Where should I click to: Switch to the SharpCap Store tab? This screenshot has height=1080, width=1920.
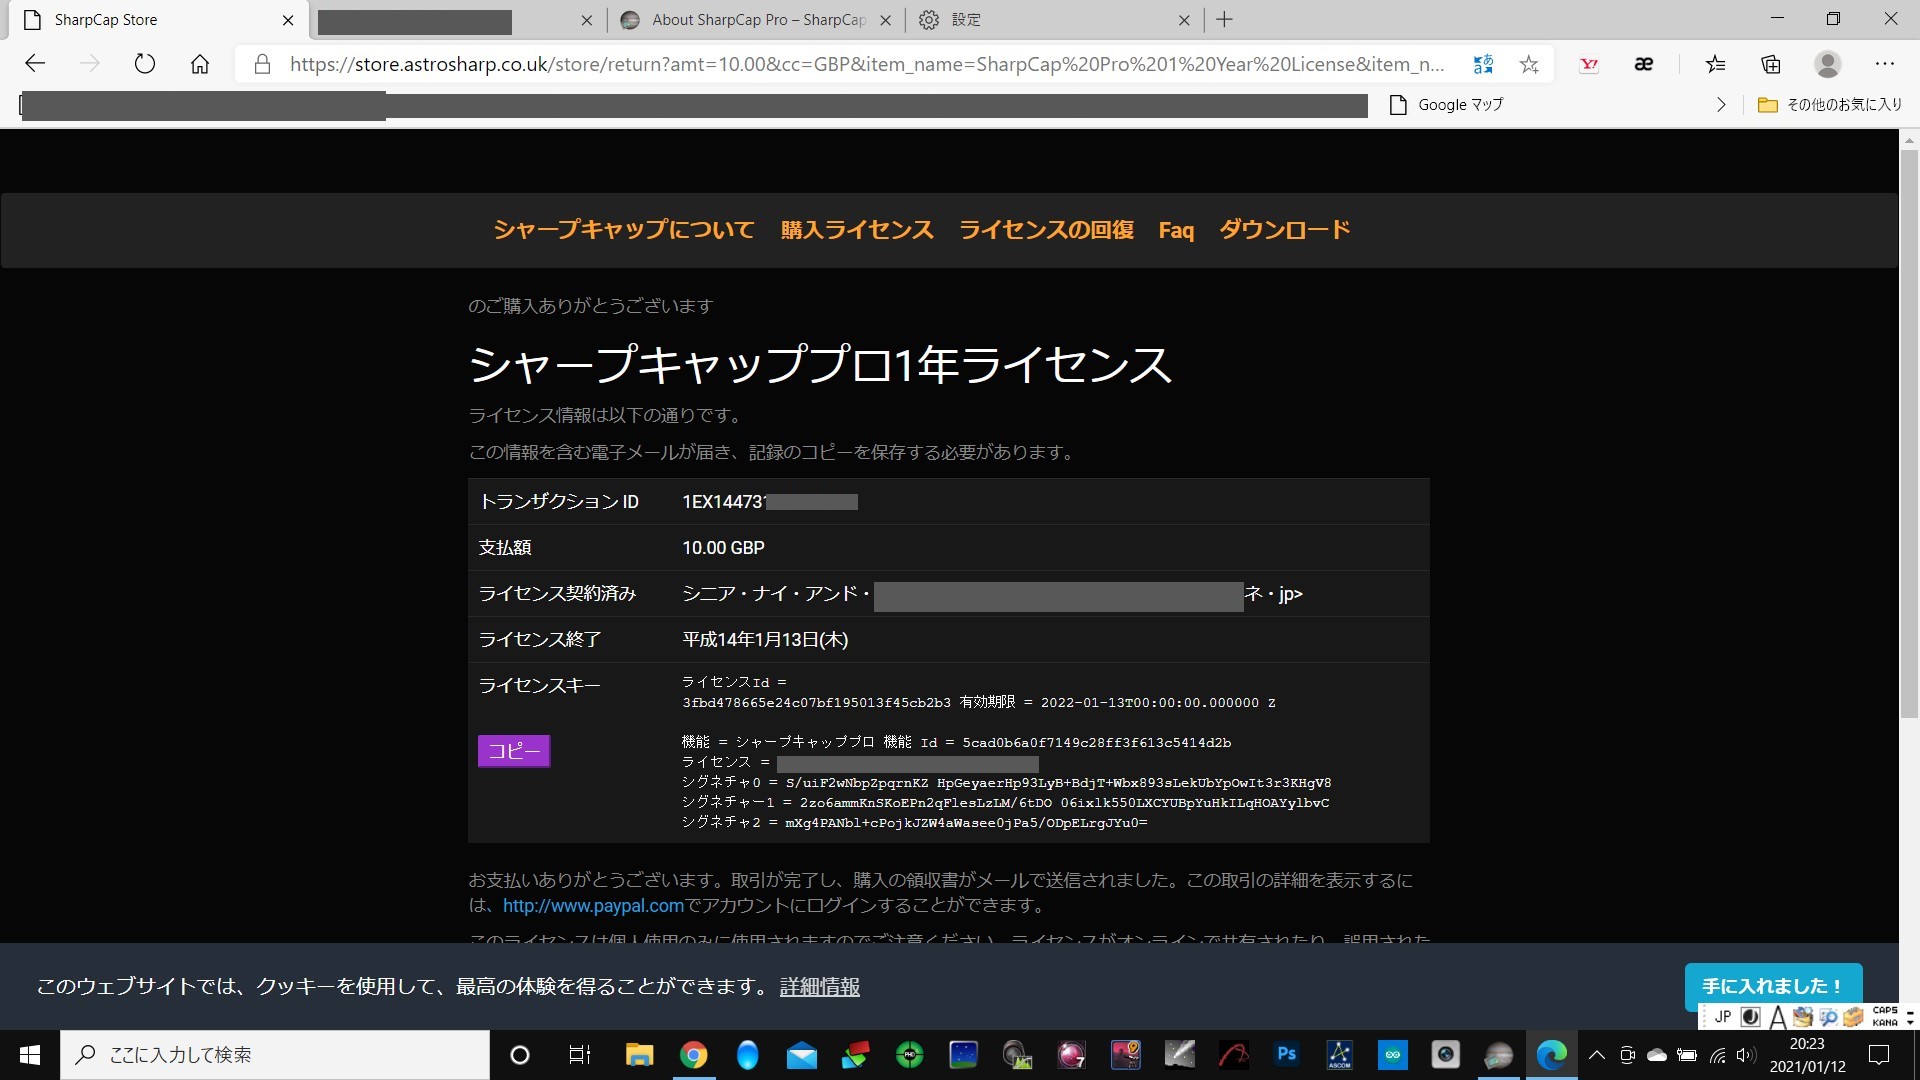pyautogui.click(x=155, y=20)
